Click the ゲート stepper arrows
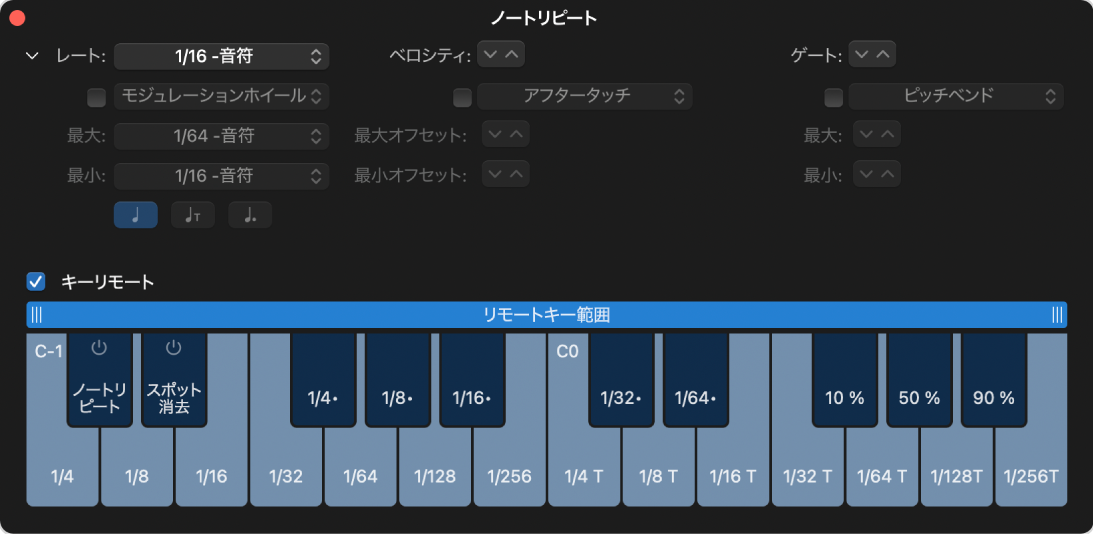The height and width of the screenshot is (535, 1093). click(x=872, y=54)
